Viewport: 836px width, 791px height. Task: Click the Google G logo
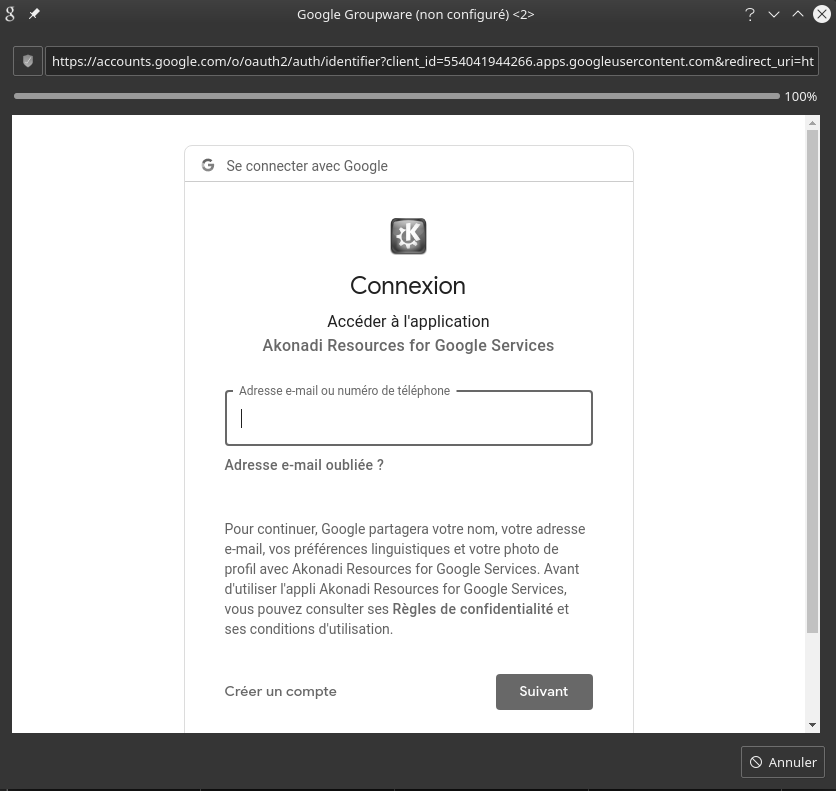pyautogui.click(x=208, y=165)
